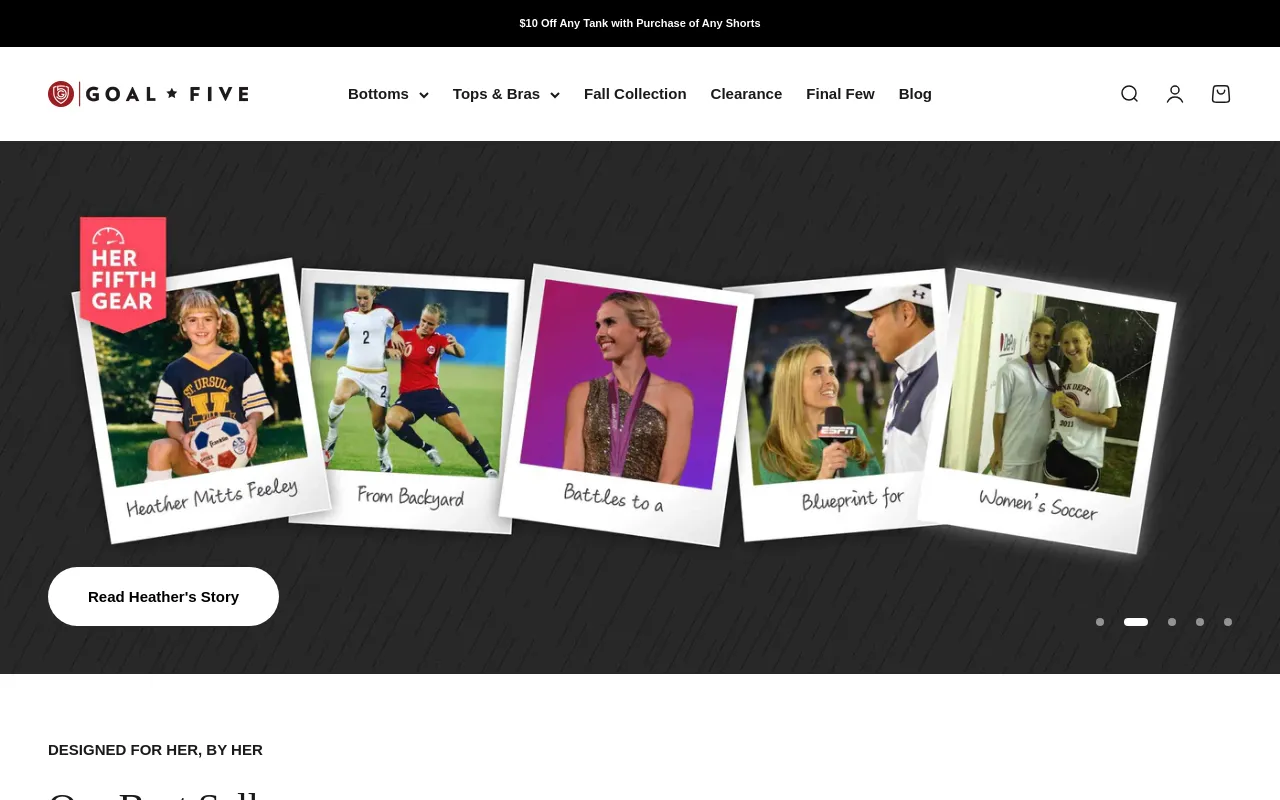This screenshot has width=1280, height=800.
Task: Click the Goal Five logo
Action: point(148,94)
